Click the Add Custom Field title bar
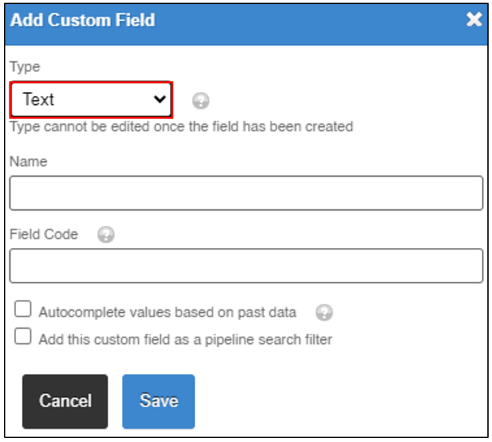The image size is (492, 442). [x=246, y=24]
